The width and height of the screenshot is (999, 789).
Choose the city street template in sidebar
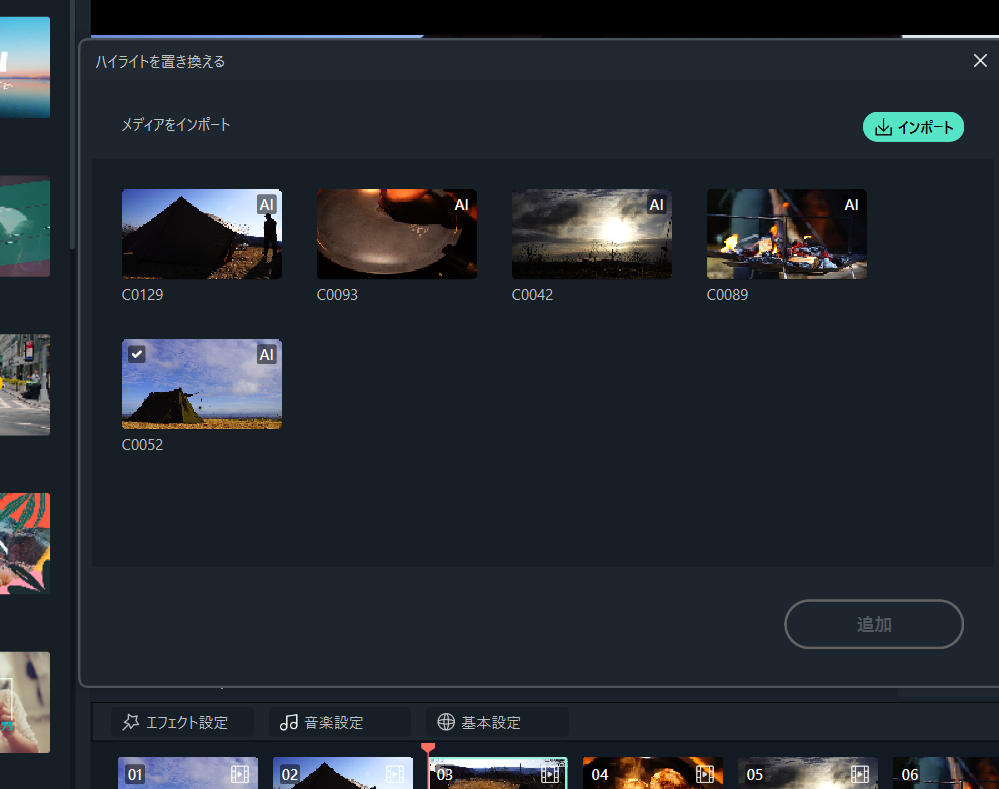pyautogui.click(x=25, y=384)
